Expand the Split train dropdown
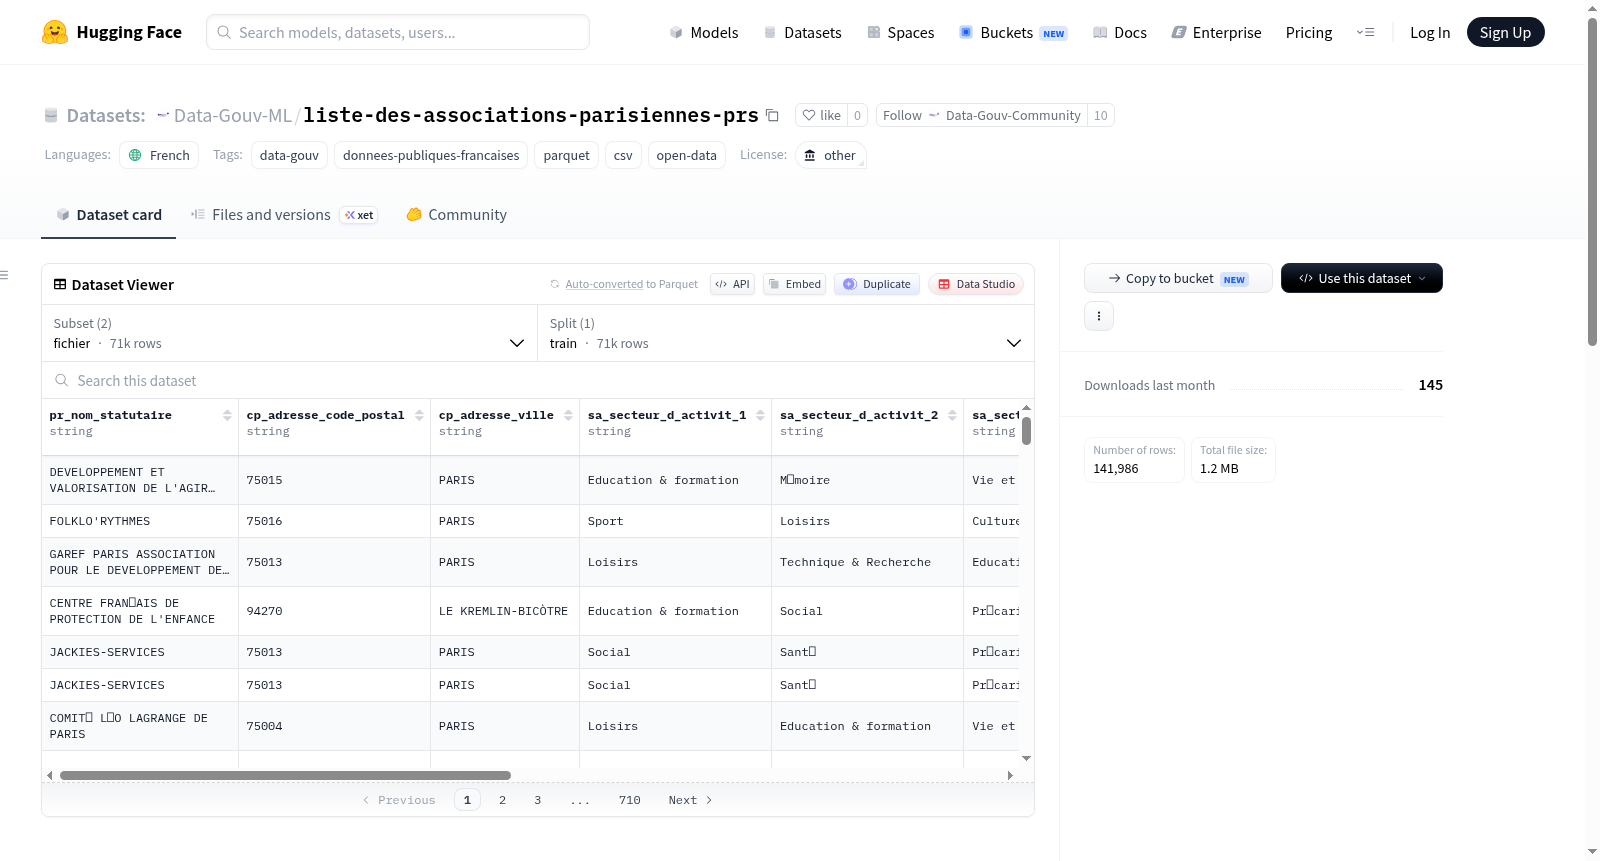Image resolution: width=1600 pixels, height=861 pixels. point(786,333)
